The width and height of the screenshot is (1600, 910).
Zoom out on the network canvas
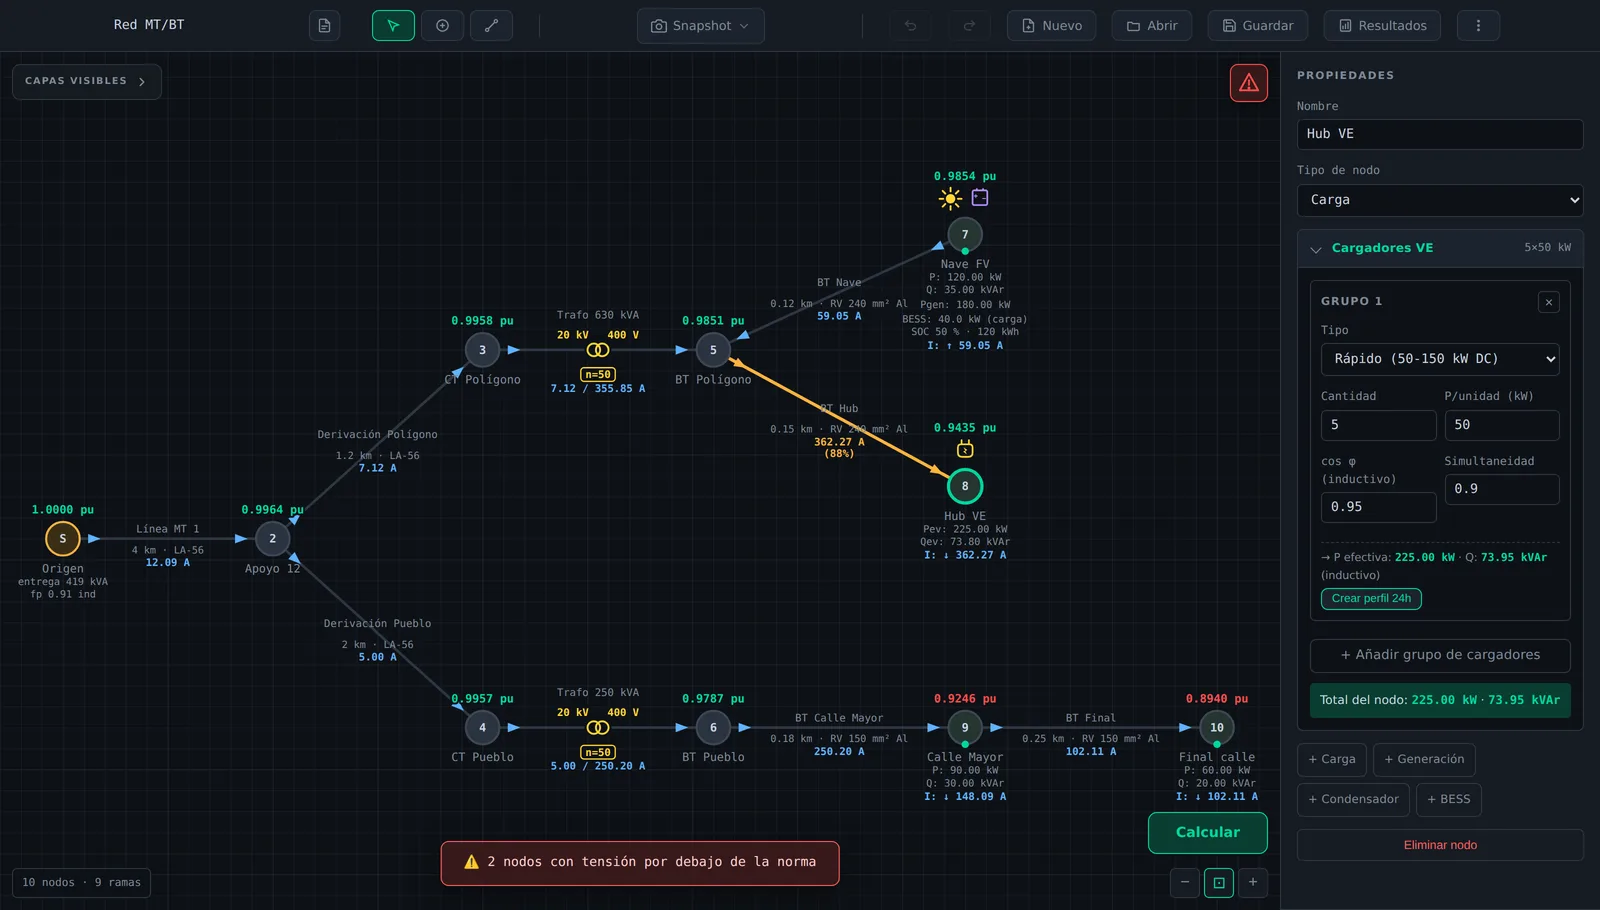(1185, 882)
